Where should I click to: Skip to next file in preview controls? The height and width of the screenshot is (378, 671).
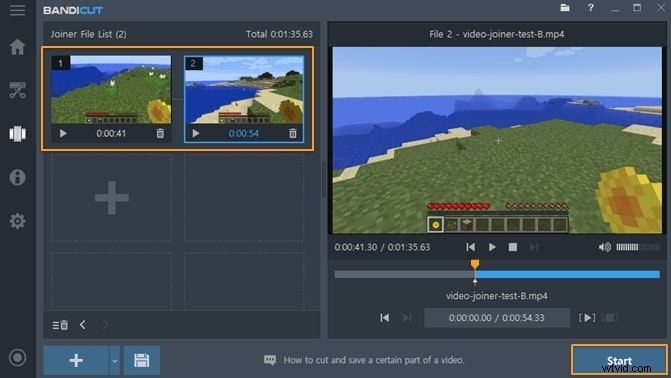(534, 247)
